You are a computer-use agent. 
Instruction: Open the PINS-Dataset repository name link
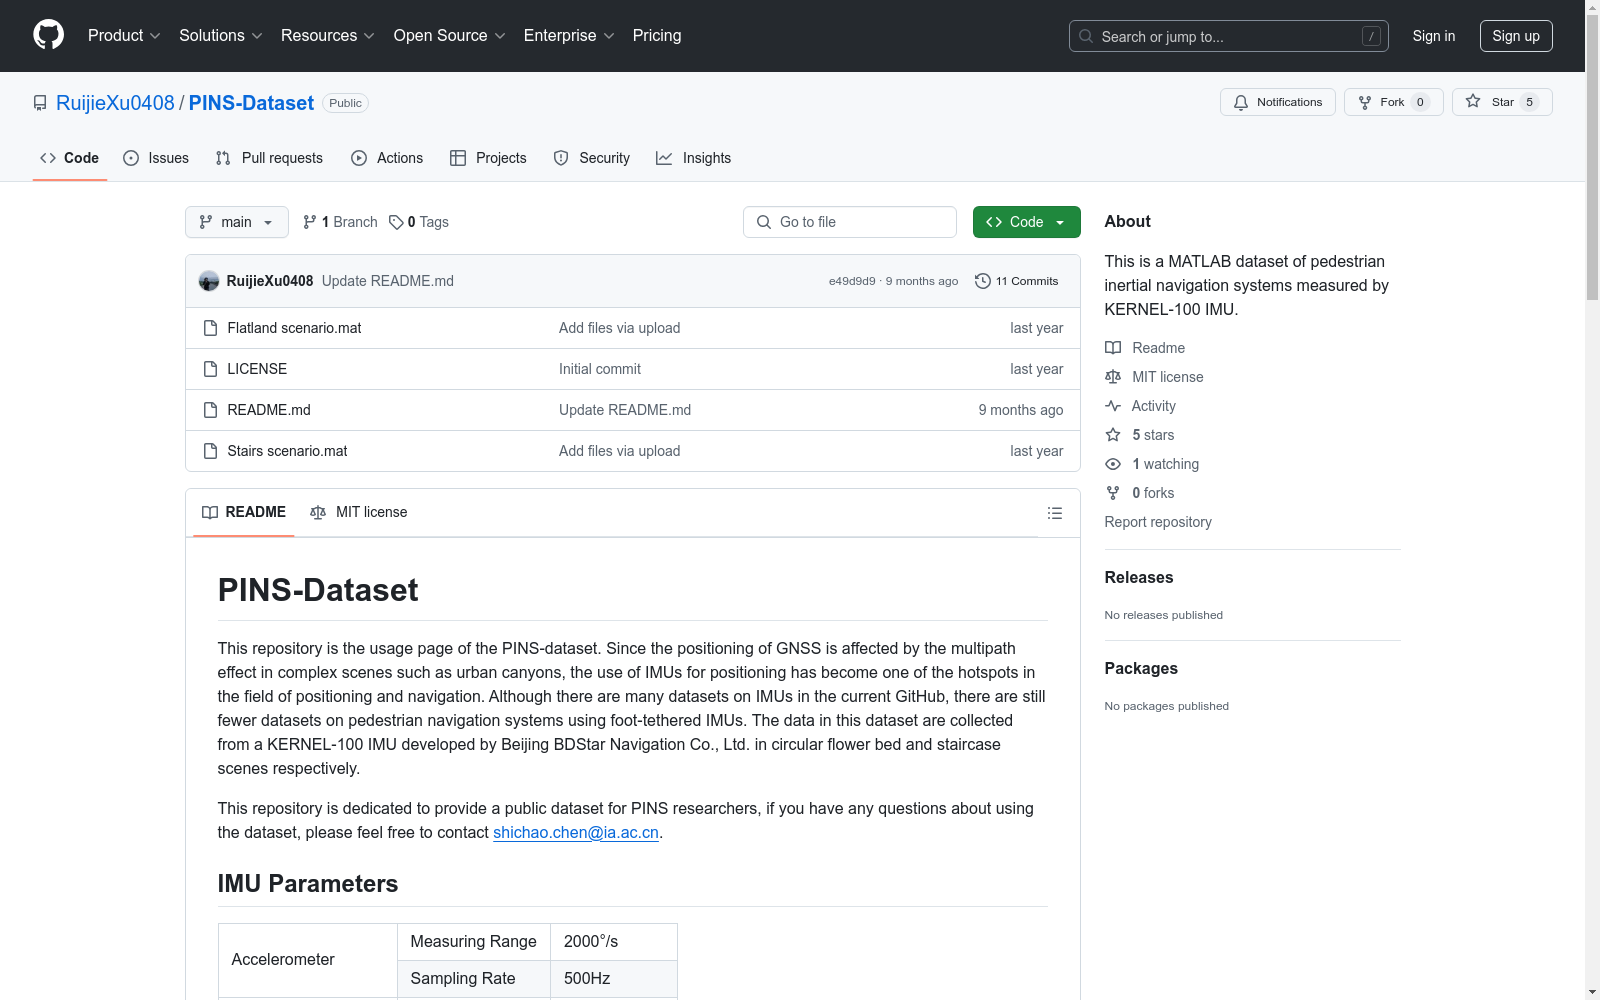click(x=251, y=103)
